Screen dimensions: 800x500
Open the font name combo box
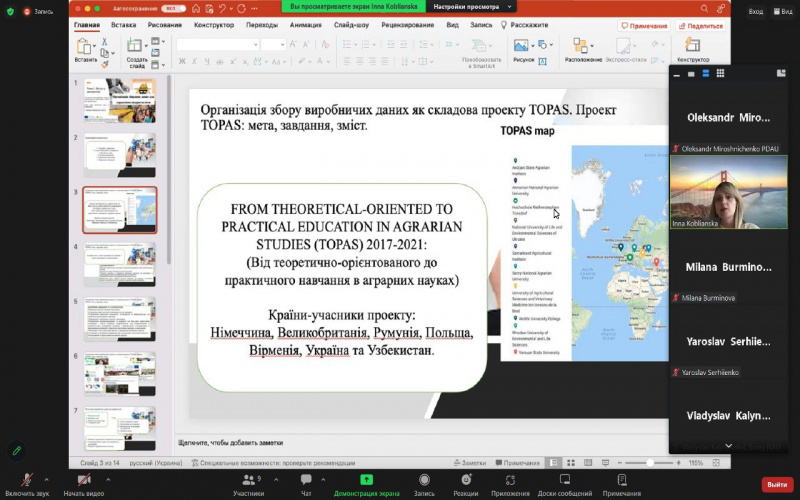pyautogui.click(x=217, y=45)
